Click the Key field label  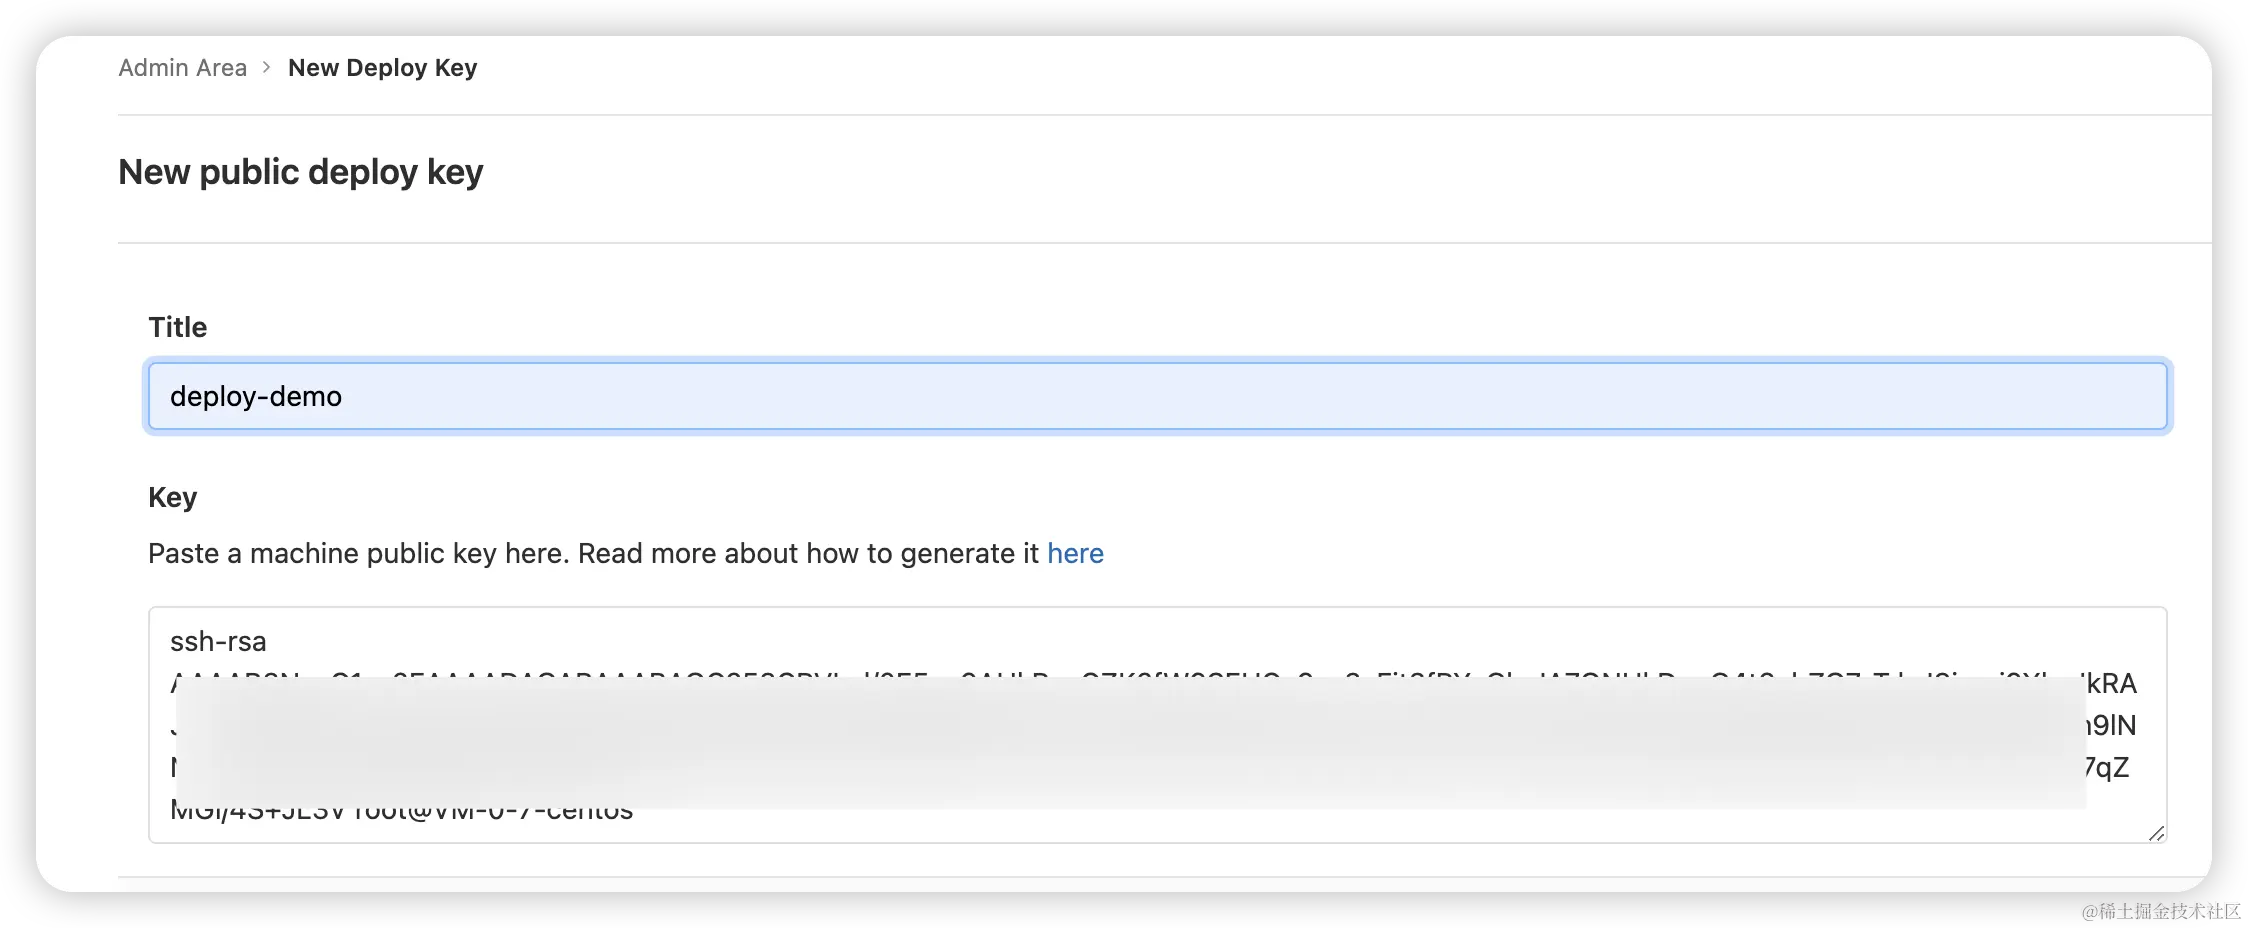(x=172, y=497)
